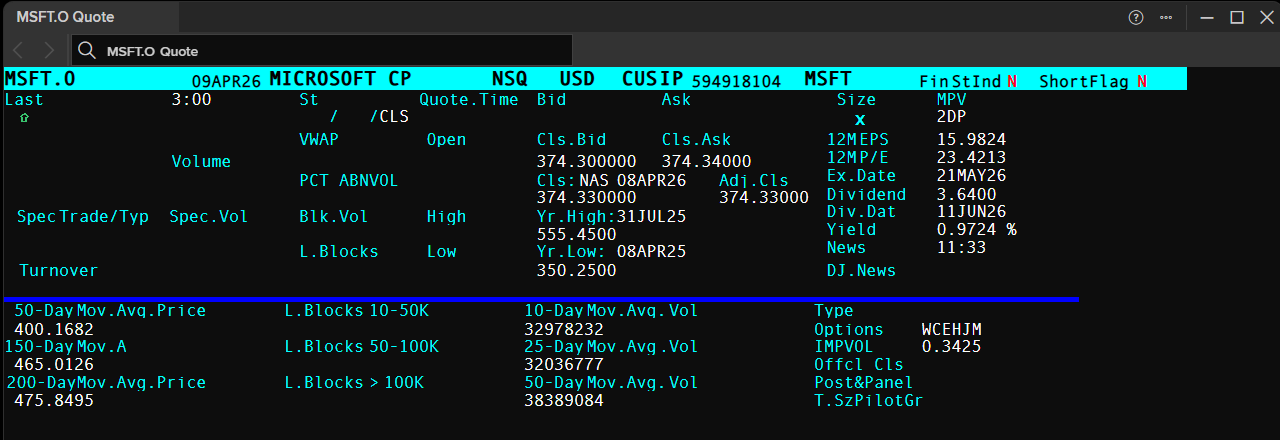This screenshot has width=1280, height=440.
Task: Click the green up-arrow tick indicator
Action: 24,118
